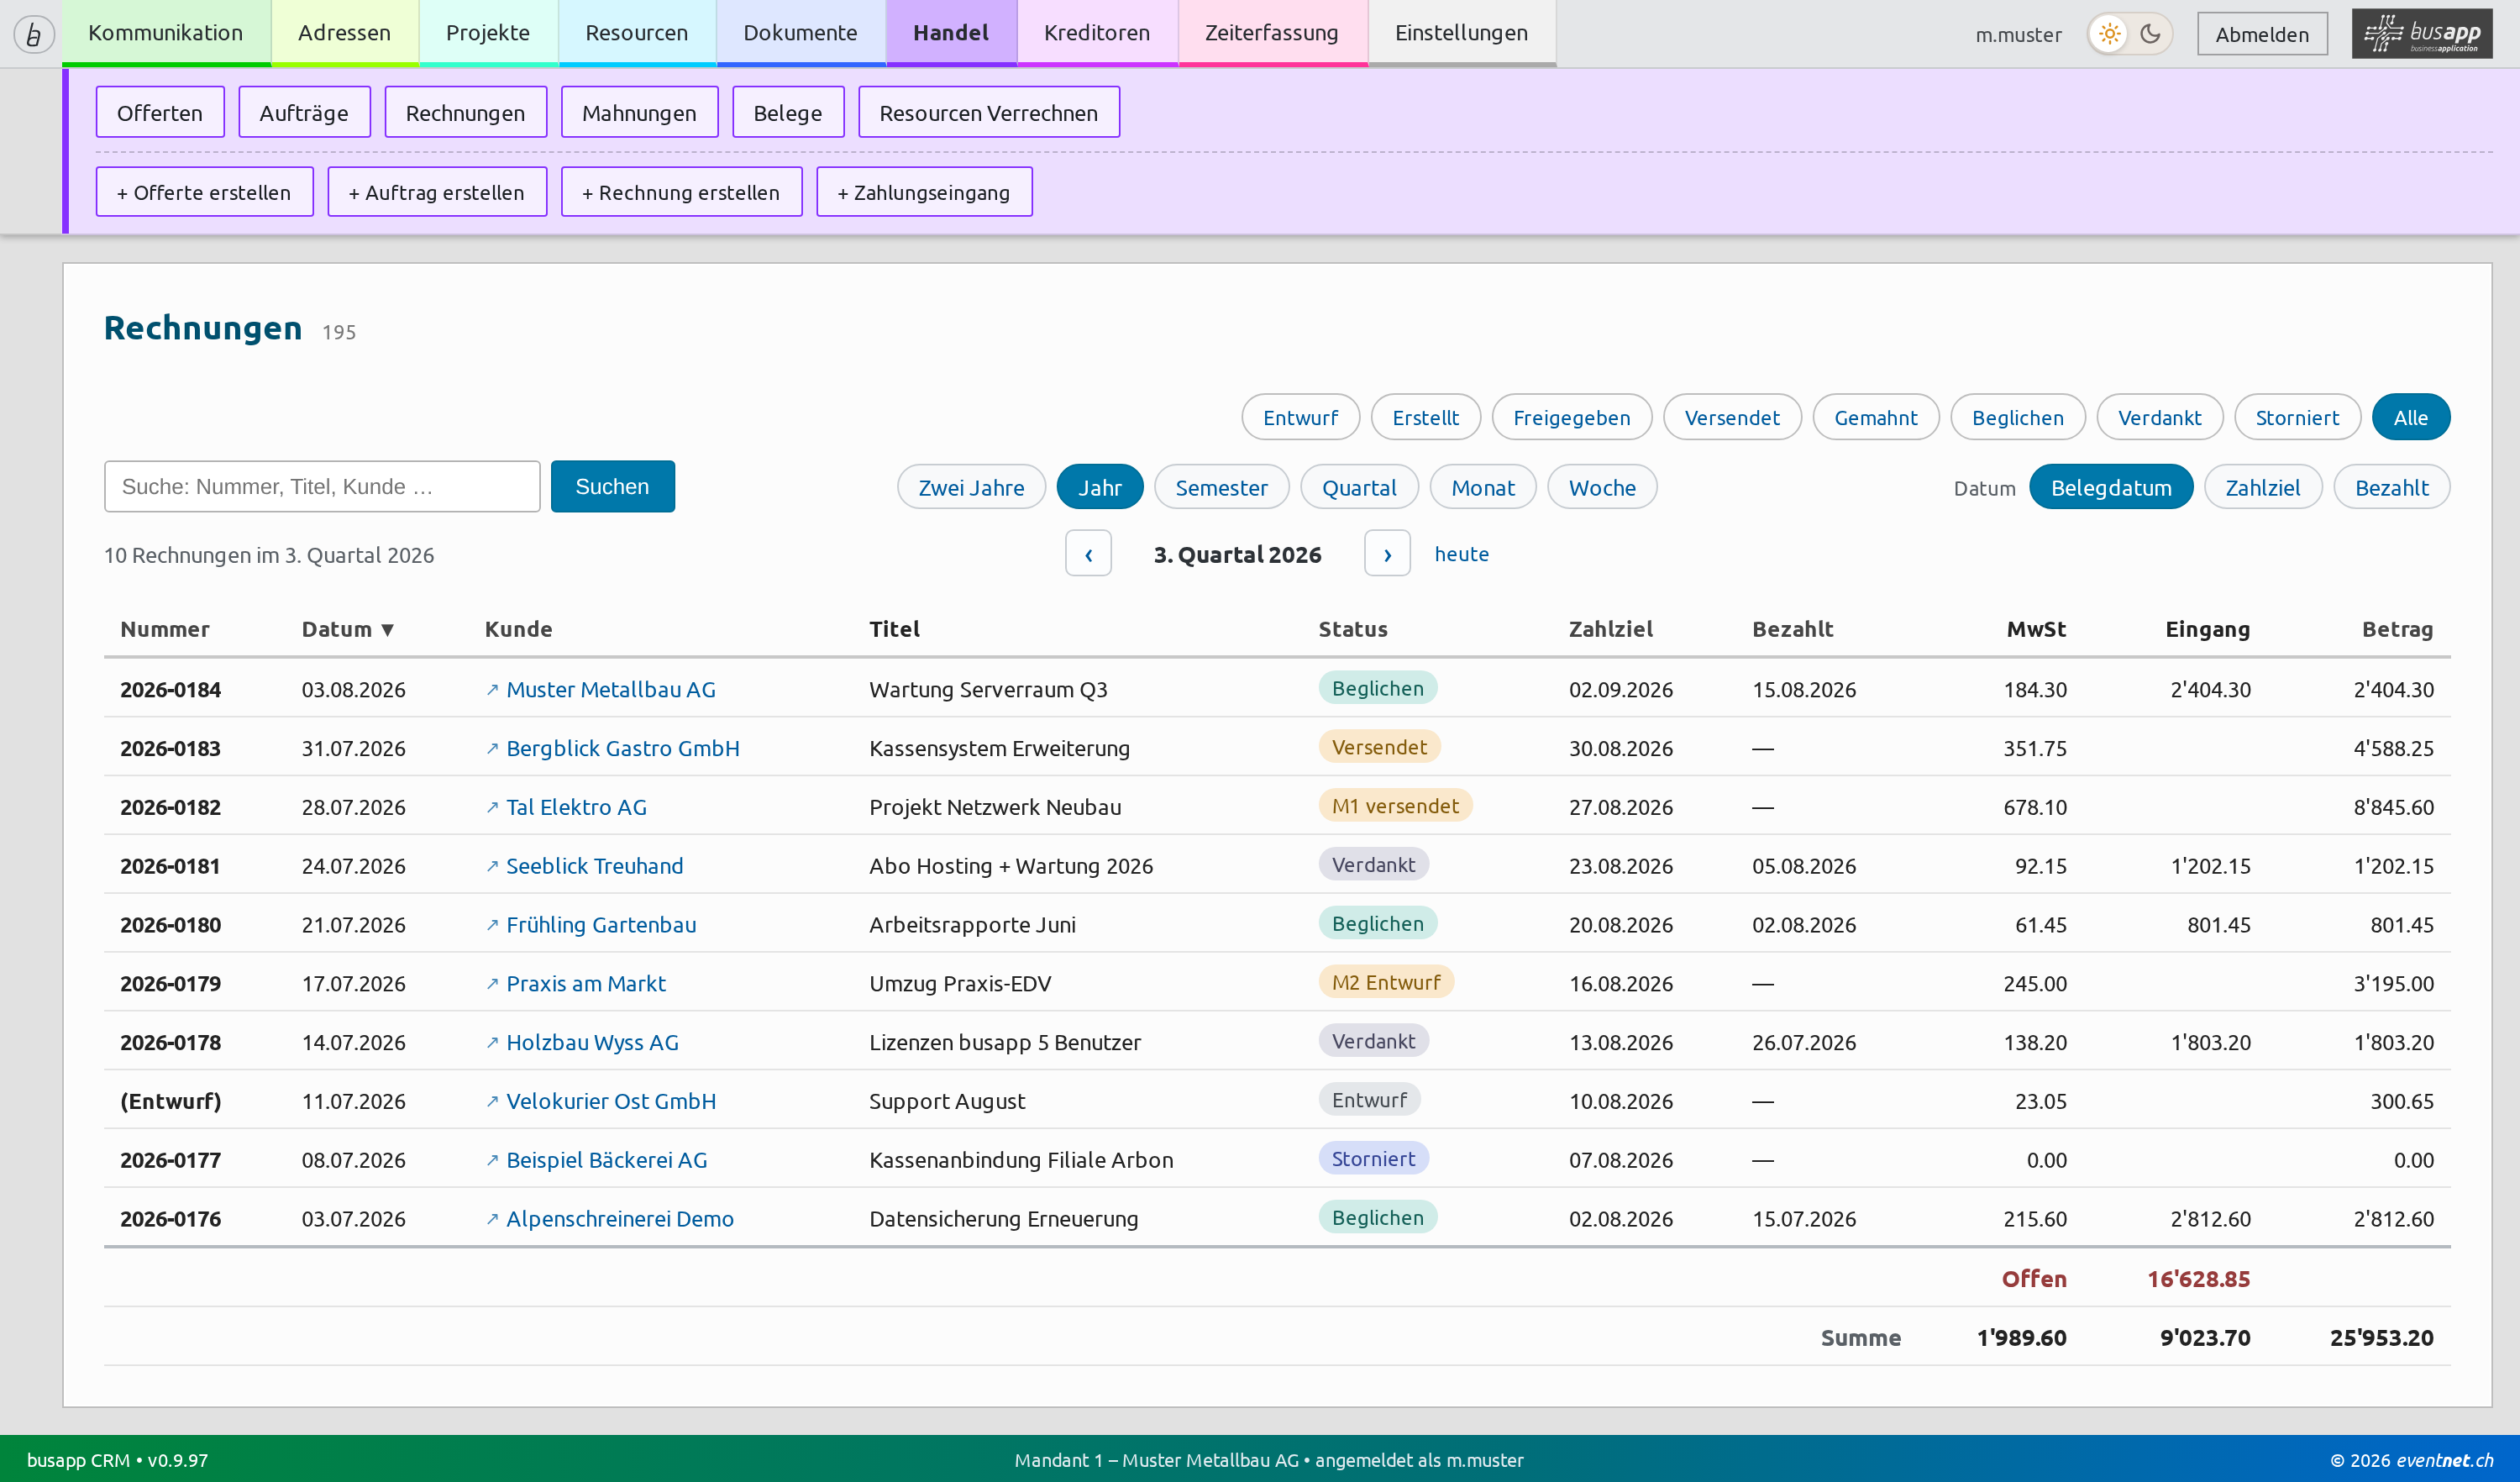2520x1482 pixels.
Task: Set date basis to Bezahlt
Action: (2391, 487)
